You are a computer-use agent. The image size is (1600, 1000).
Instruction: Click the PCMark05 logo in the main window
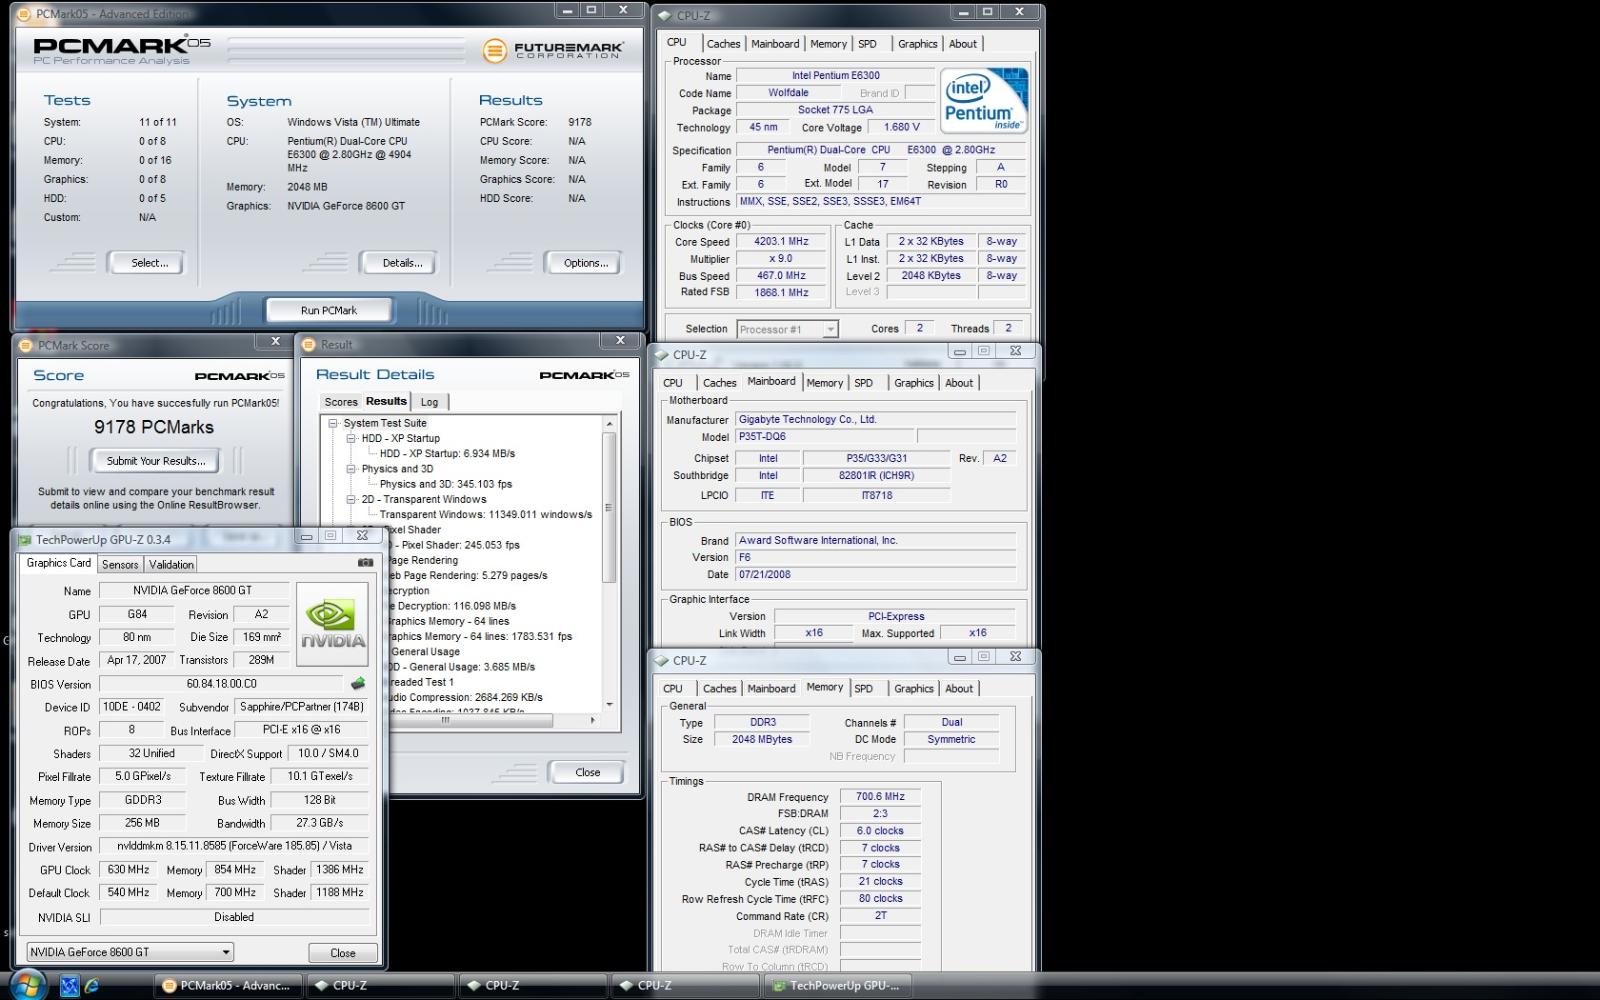123,51
